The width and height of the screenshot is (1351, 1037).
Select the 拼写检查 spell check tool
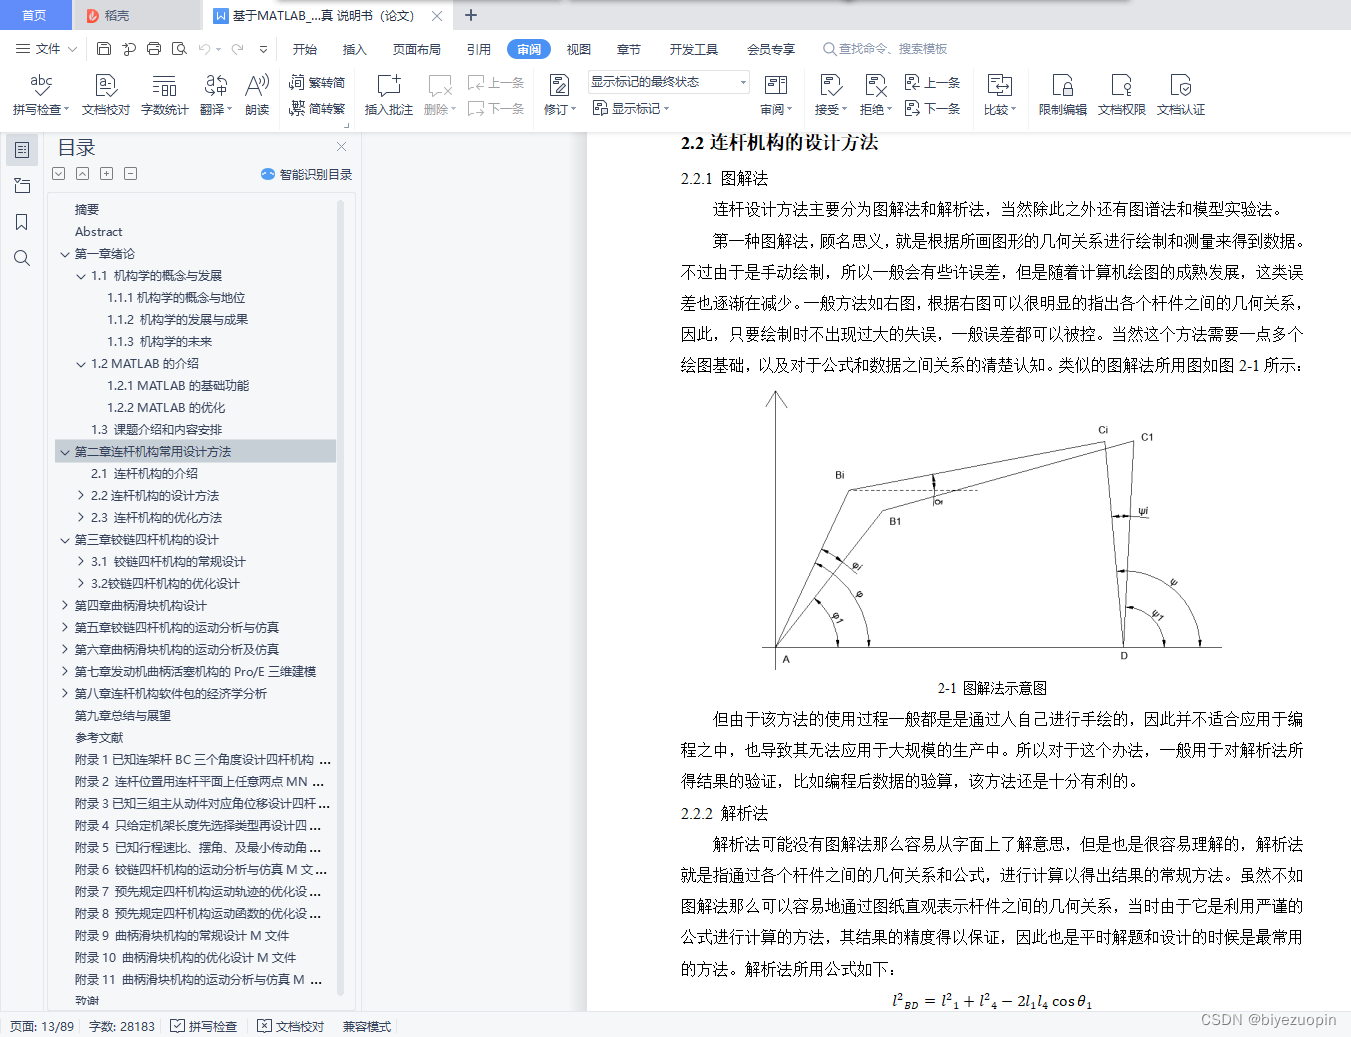[x=41, y=93]
